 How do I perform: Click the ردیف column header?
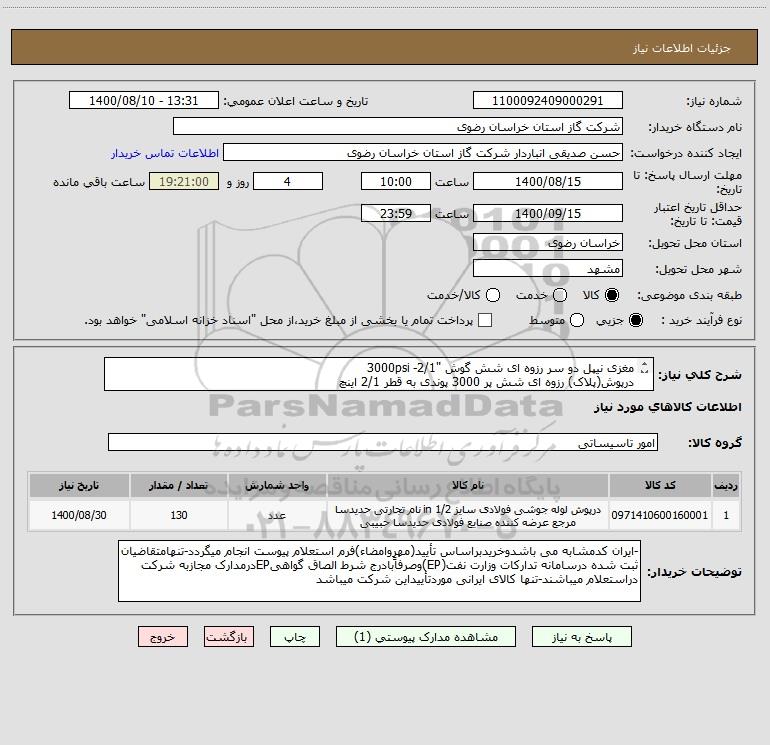[726, 485]
